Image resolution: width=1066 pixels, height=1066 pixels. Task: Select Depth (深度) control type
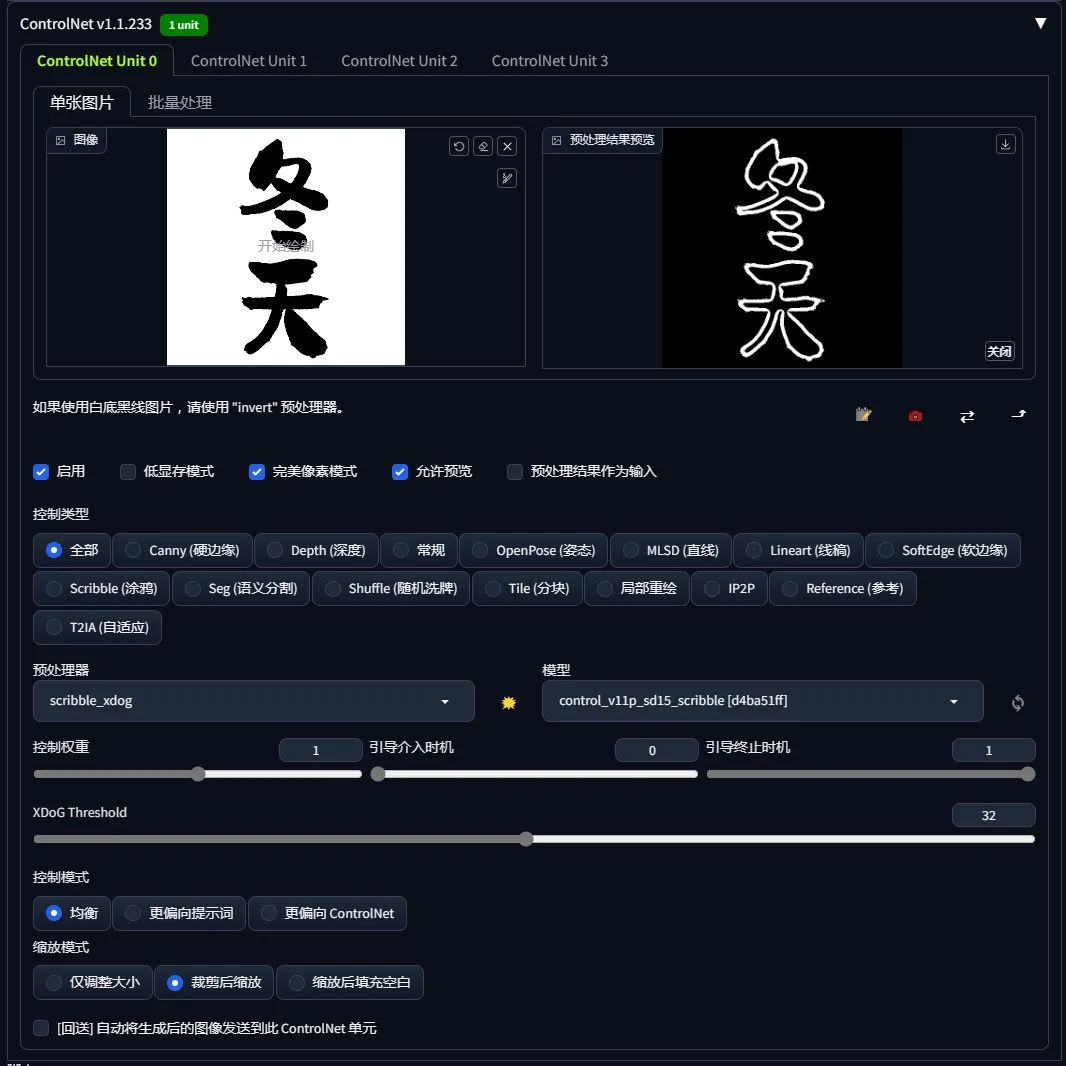[x=316, y=551]
